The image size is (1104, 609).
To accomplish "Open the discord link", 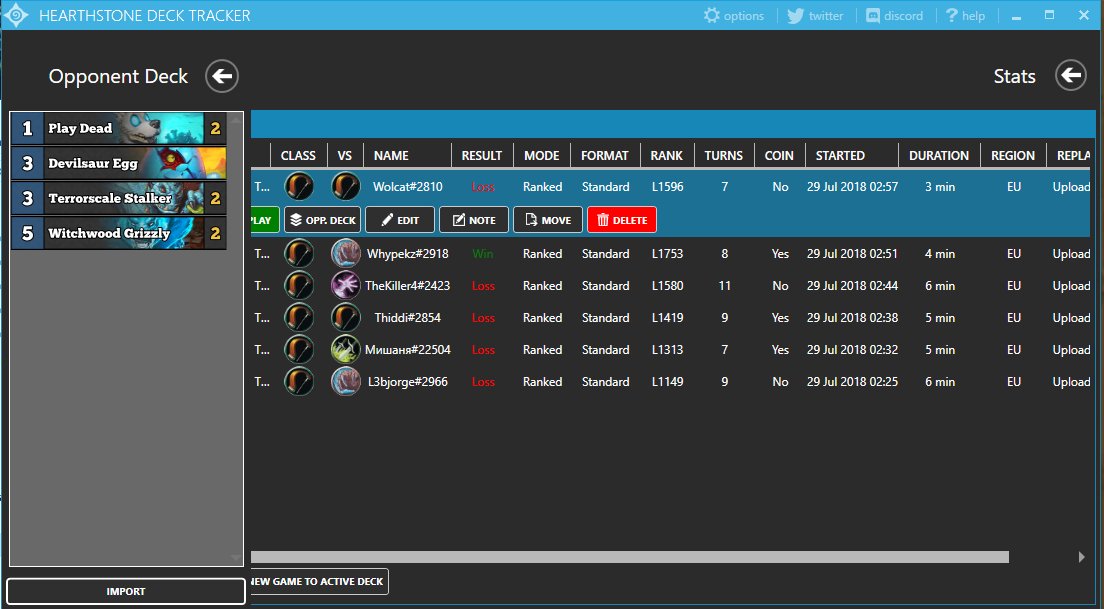I will (x=894, y=15).
